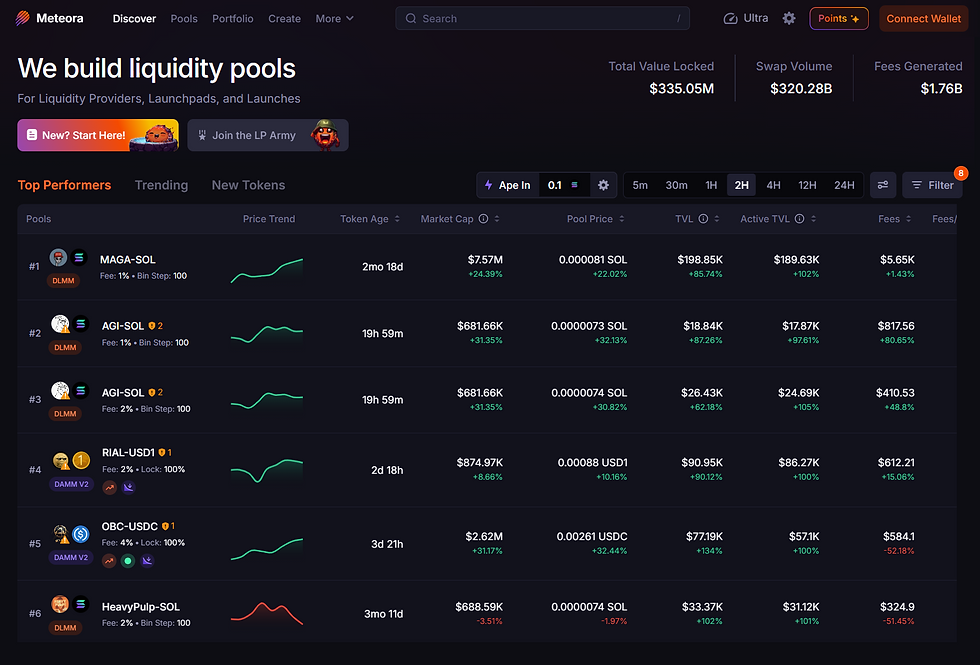Click the green circle icon under OBC-USDC
Image resolution: width=980 pixels, height=665 pixels.
(x=128, y=561)
